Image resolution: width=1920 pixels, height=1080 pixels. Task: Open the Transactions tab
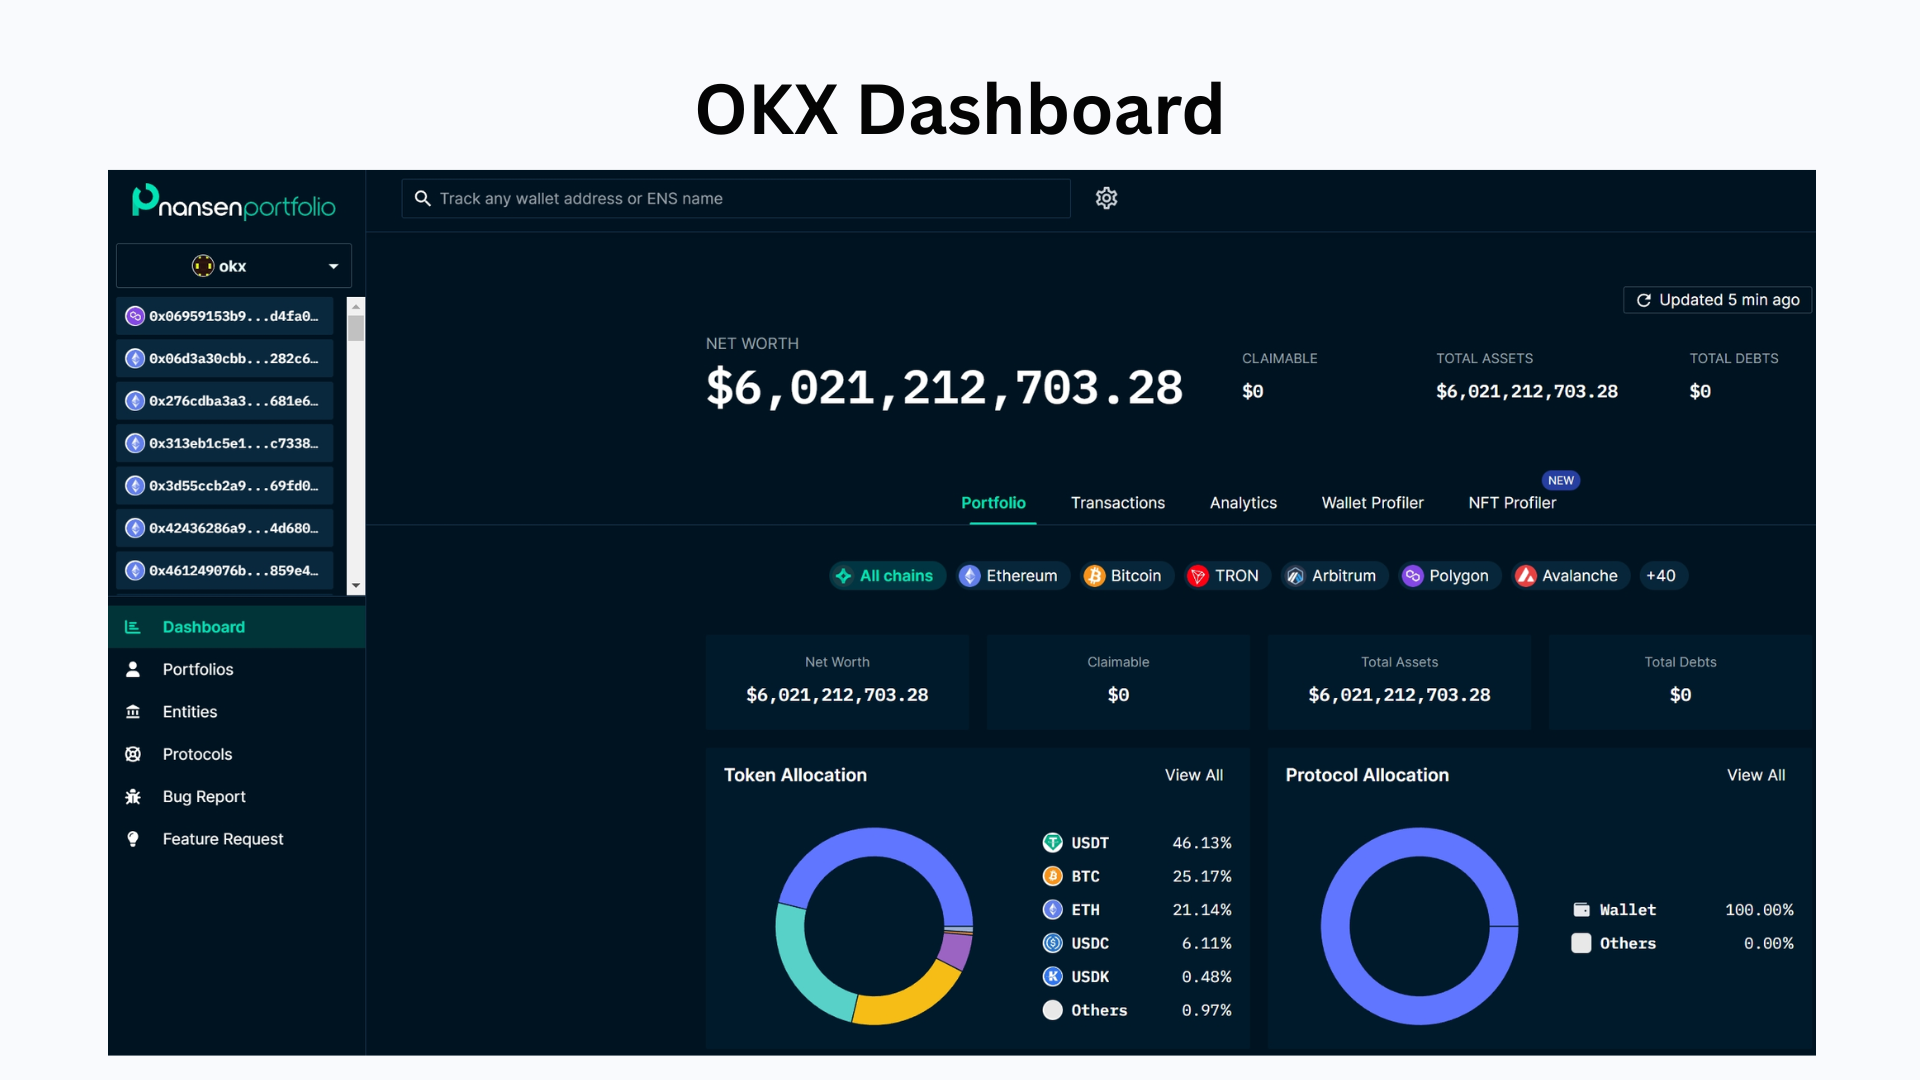click(1117, 503)
